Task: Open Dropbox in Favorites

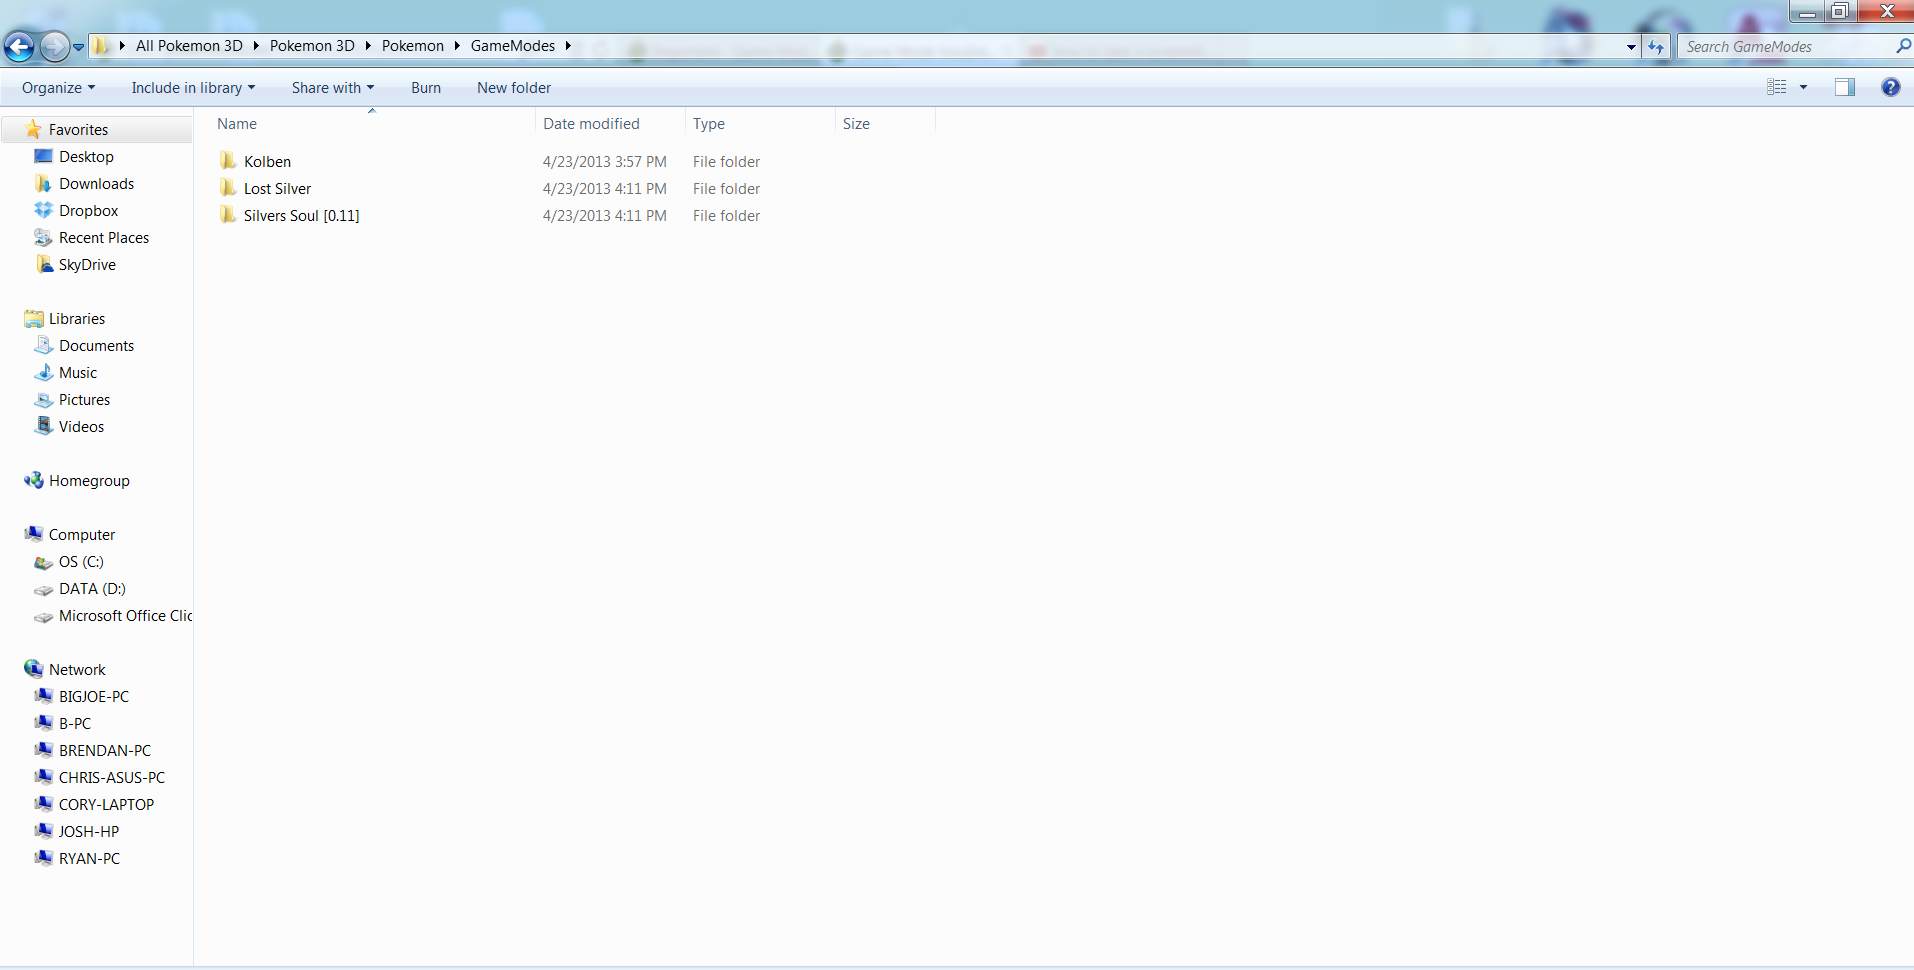Action: [88, 211]
